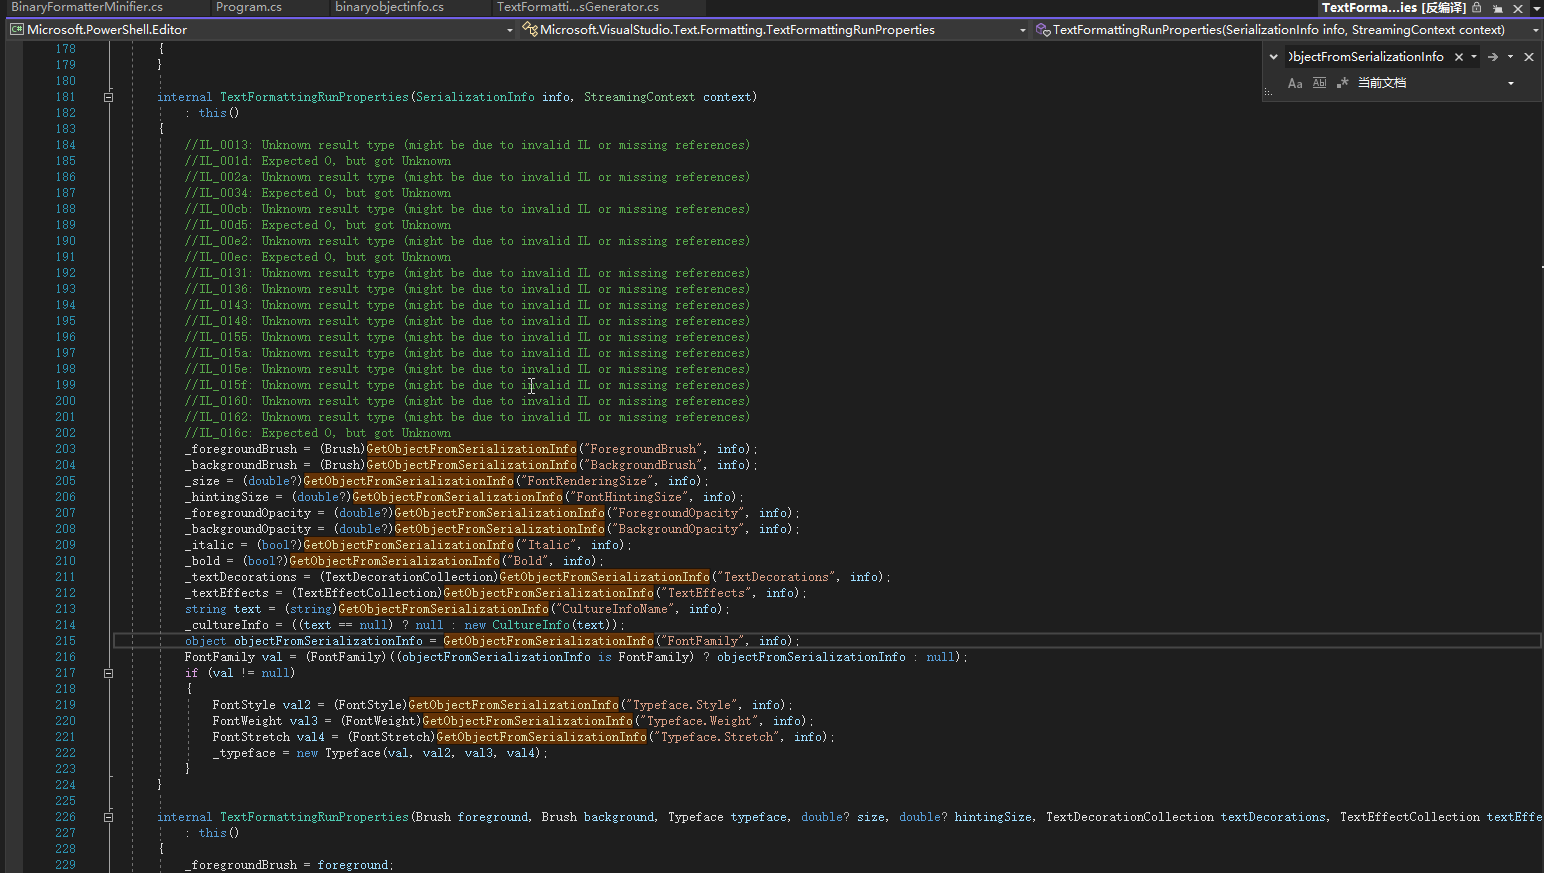Click the "Typeface.Style" string literal
This screenshot has width=1544, height=873.
pos(682,705)
